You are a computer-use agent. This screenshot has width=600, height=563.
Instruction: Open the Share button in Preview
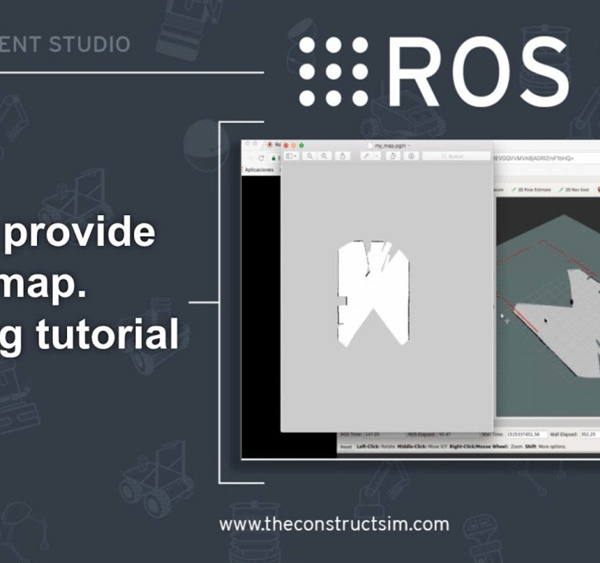342,156
